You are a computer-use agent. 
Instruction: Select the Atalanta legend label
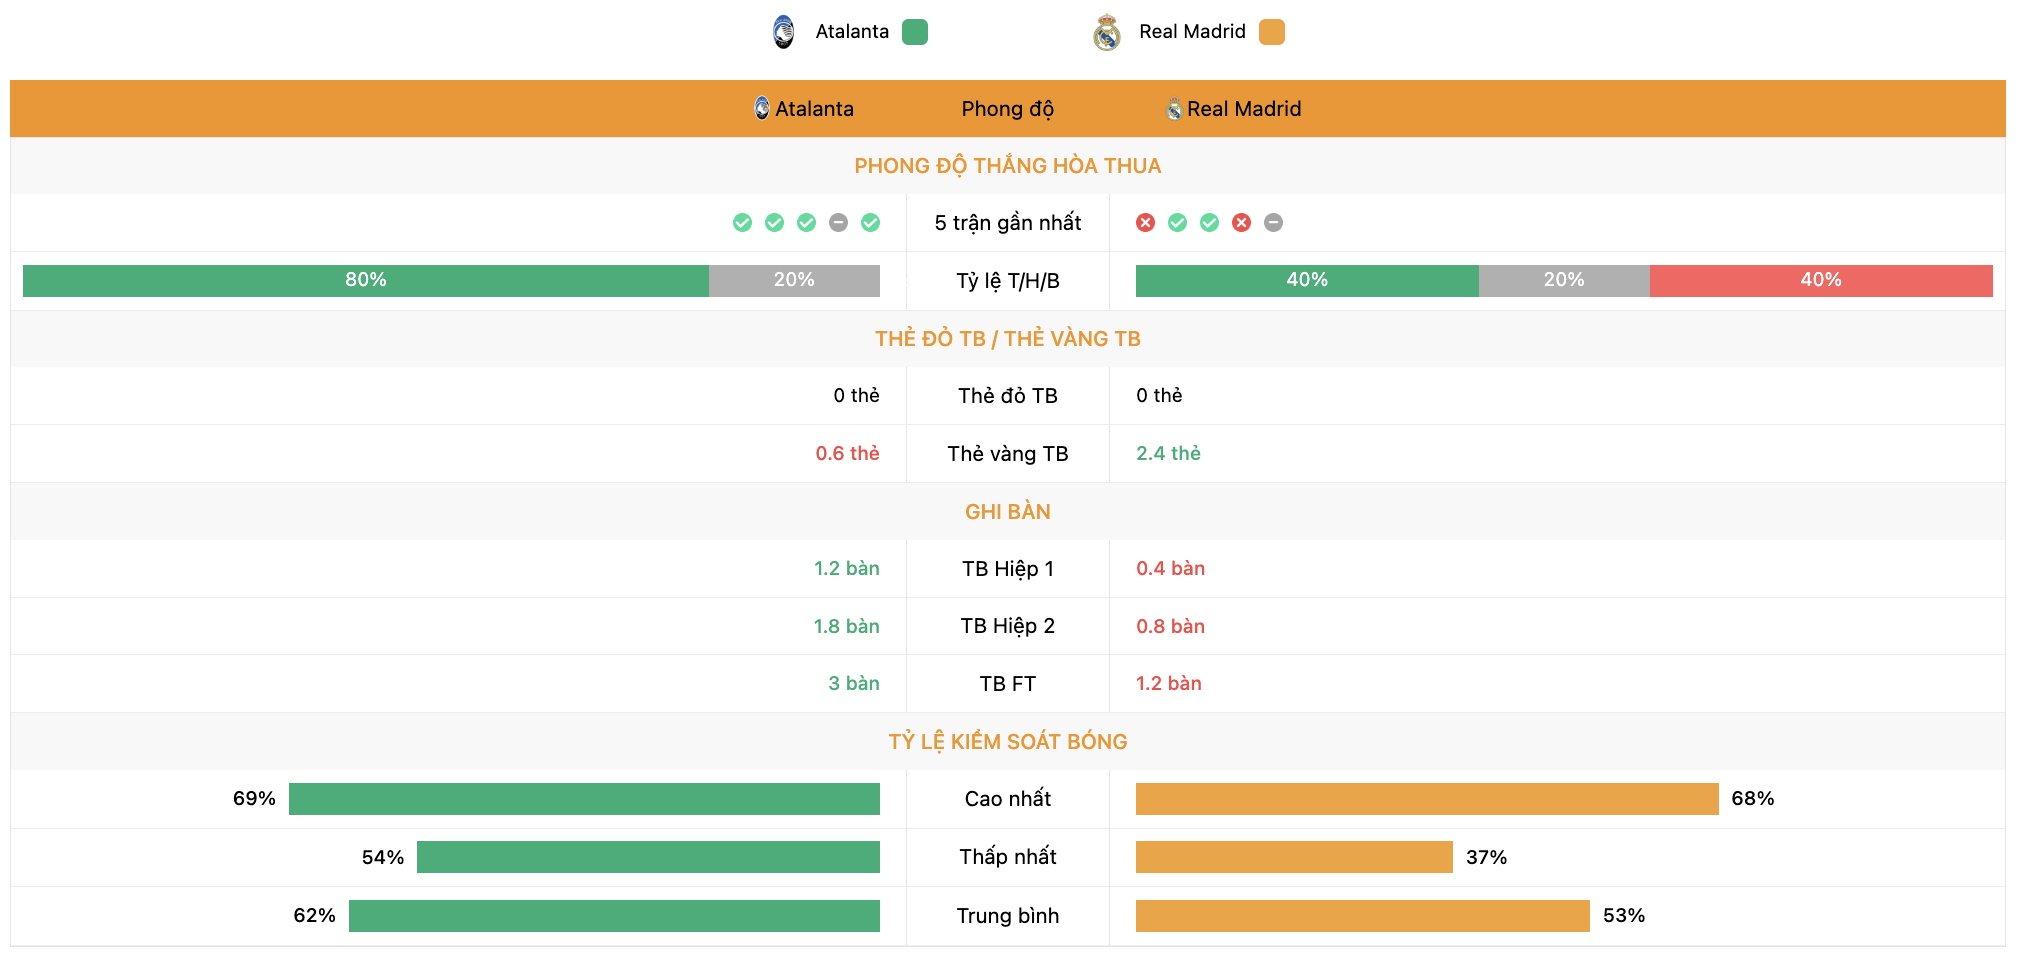pos(852,32)
